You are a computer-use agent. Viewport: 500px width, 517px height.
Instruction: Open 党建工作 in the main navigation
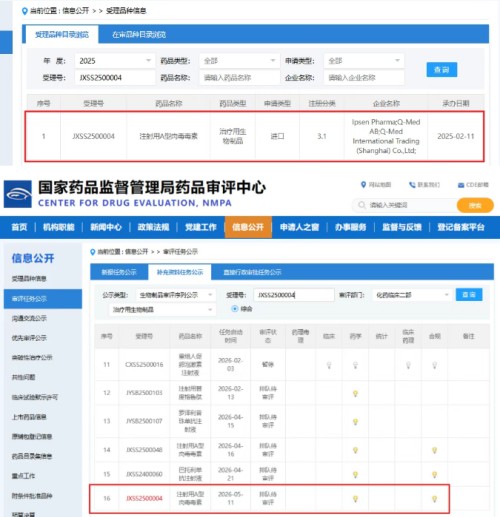201,227
